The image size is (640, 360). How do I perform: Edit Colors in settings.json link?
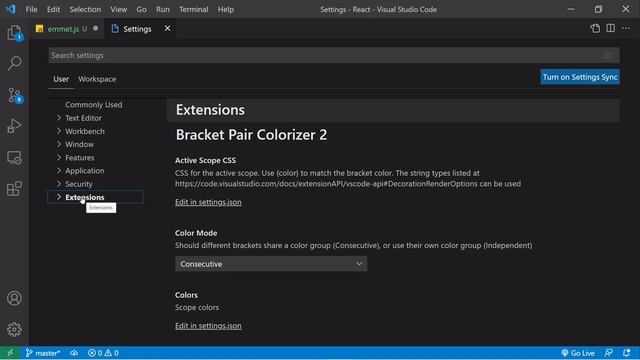click(208, 326)
